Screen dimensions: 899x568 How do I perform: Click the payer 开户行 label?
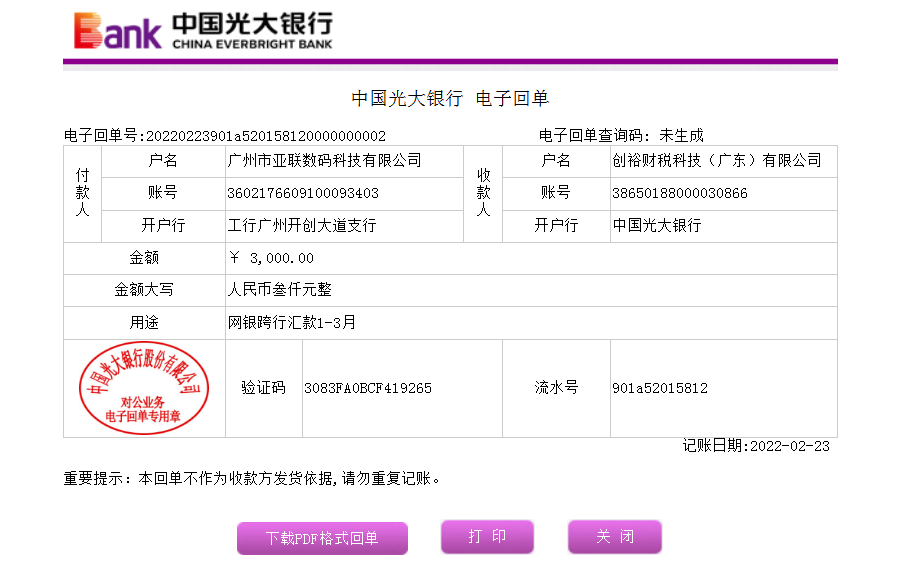tap(163, 225)
